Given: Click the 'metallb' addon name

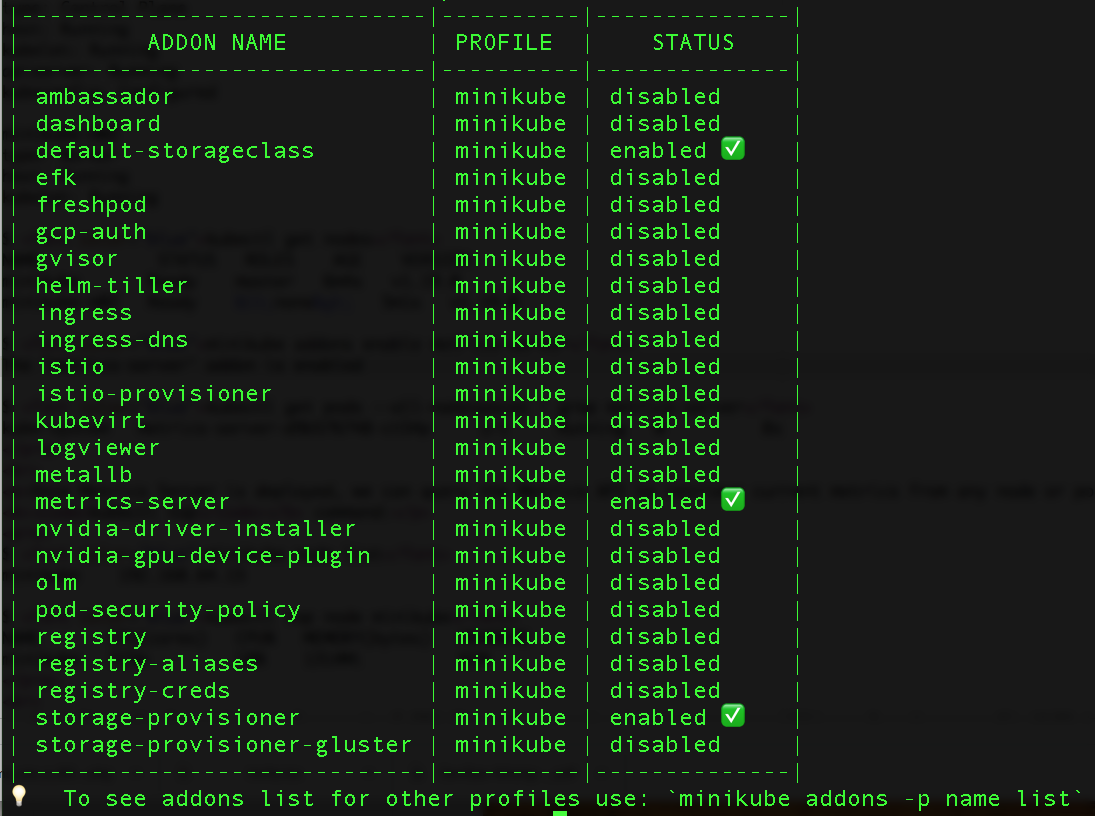Looking at the screenshot, I should point(84,475).
